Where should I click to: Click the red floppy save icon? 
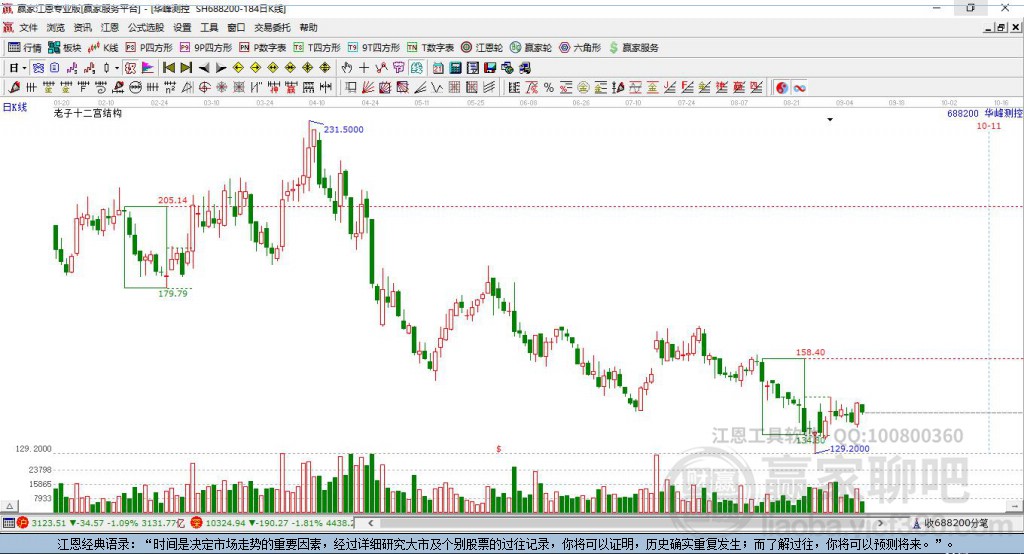pos(490,68)
